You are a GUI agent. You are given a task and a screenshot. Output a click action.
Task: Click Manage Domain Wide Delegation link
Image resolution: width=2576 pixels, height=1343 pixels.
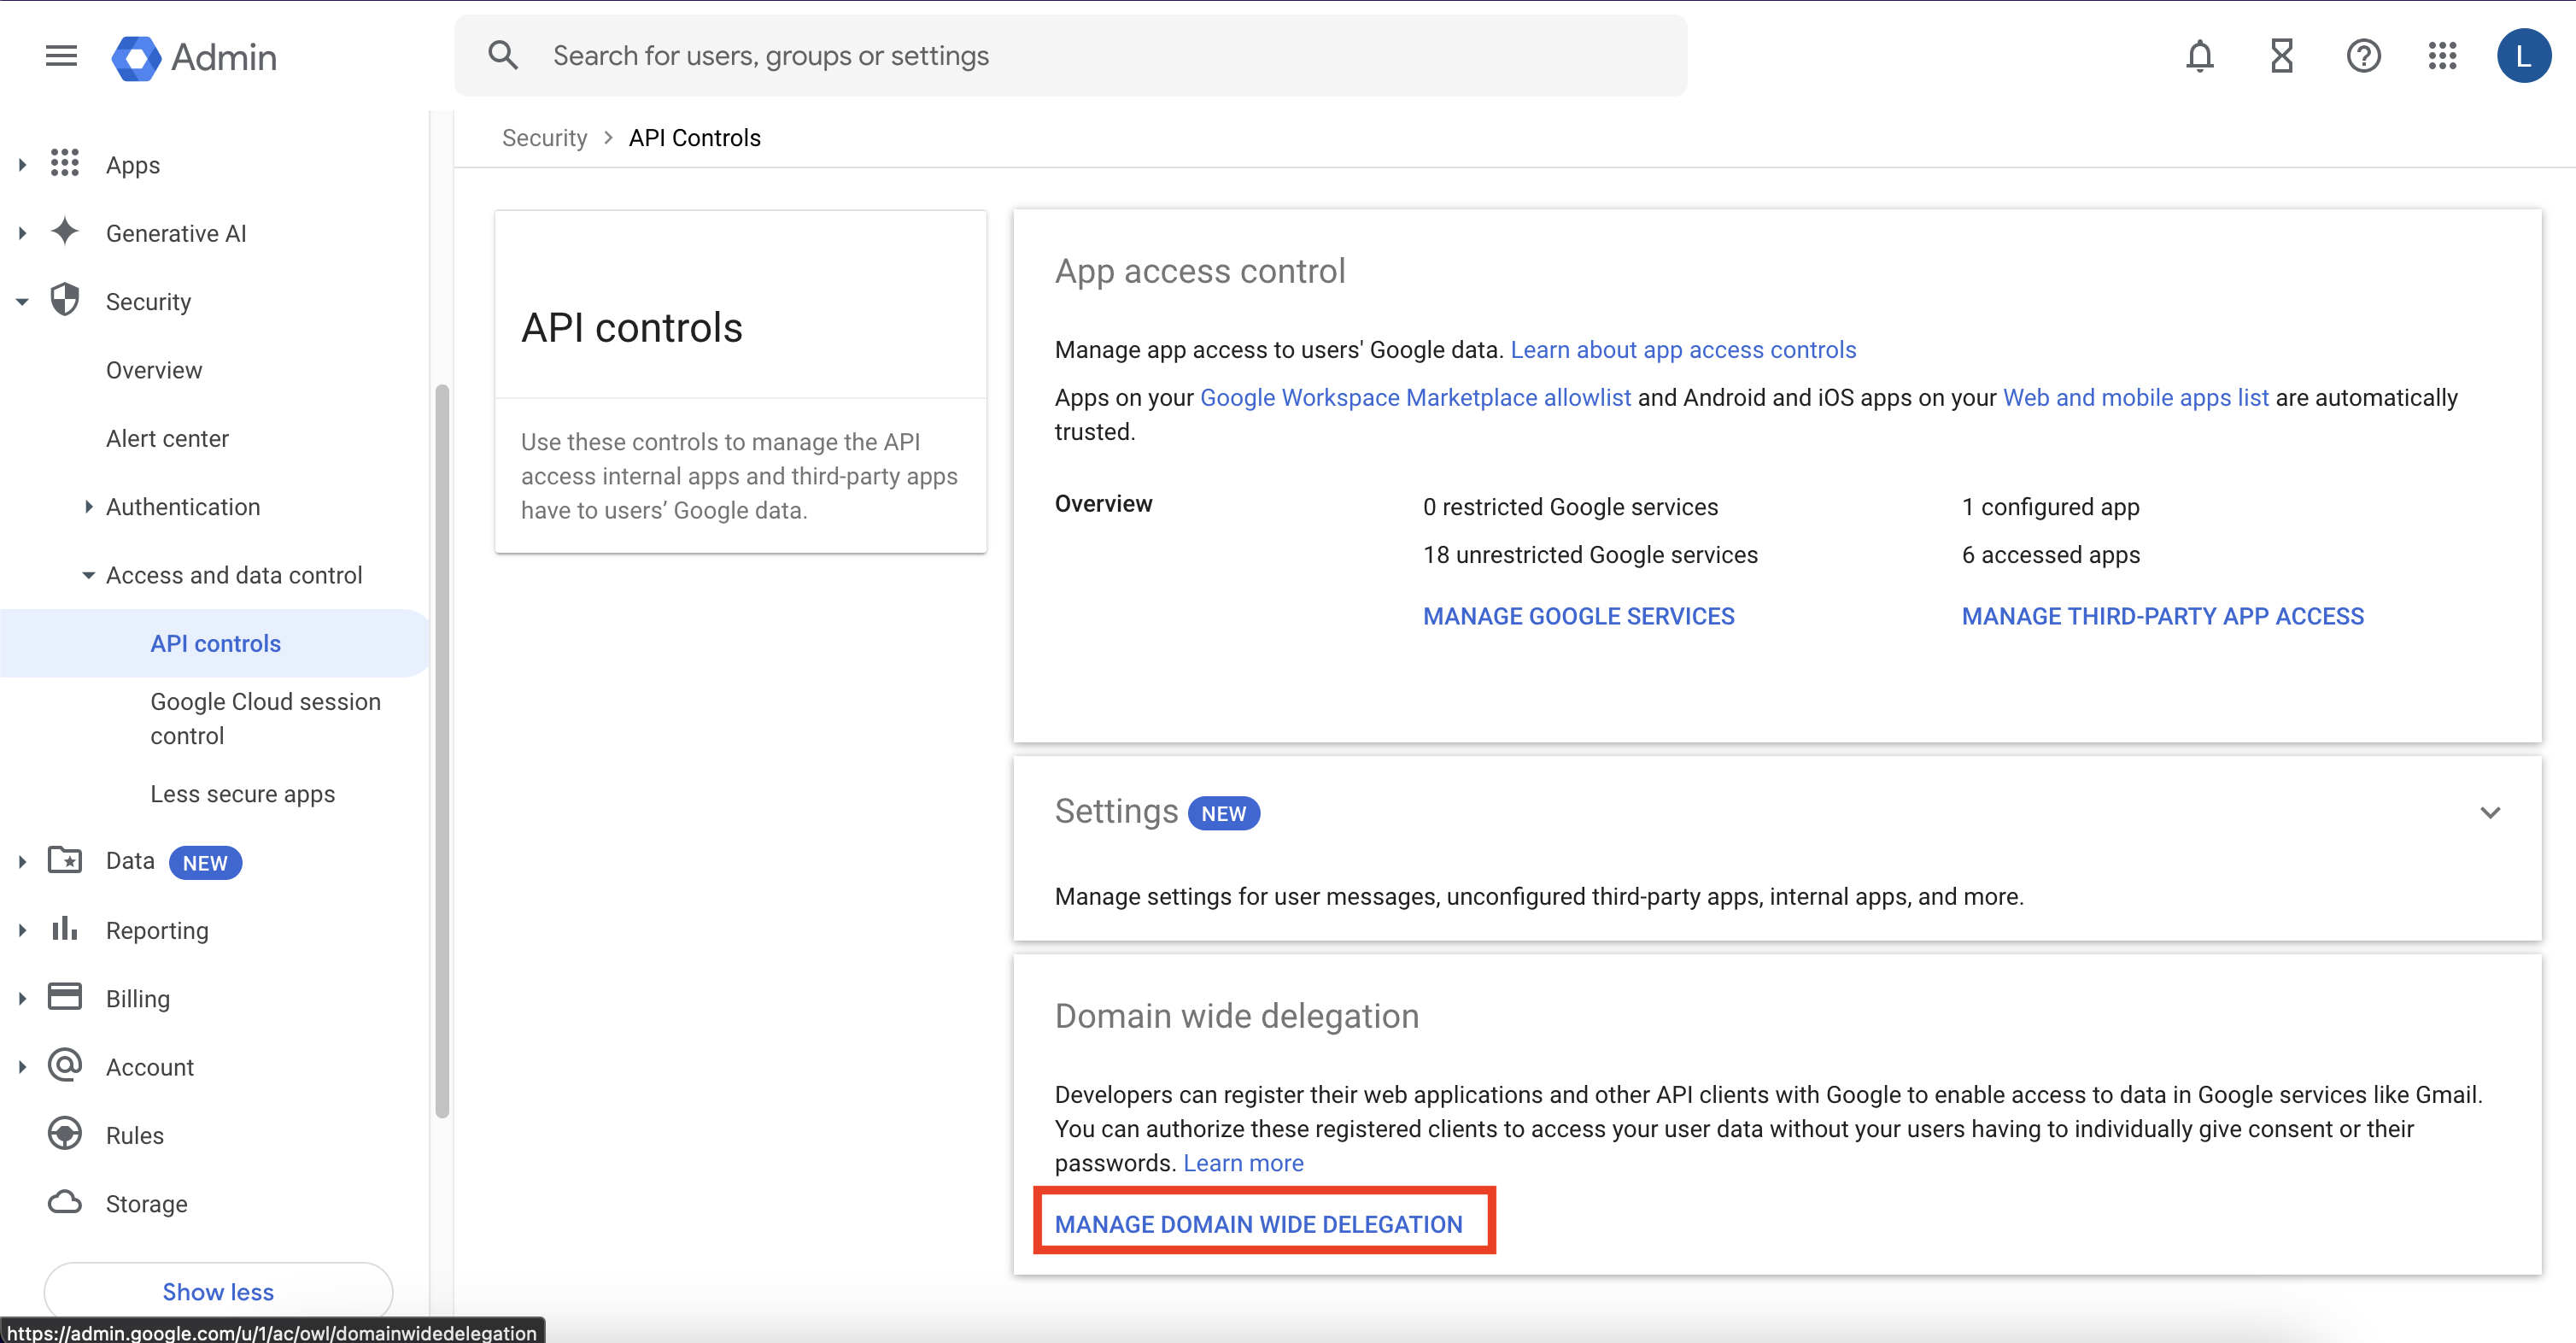[x=1258, y=1223]
